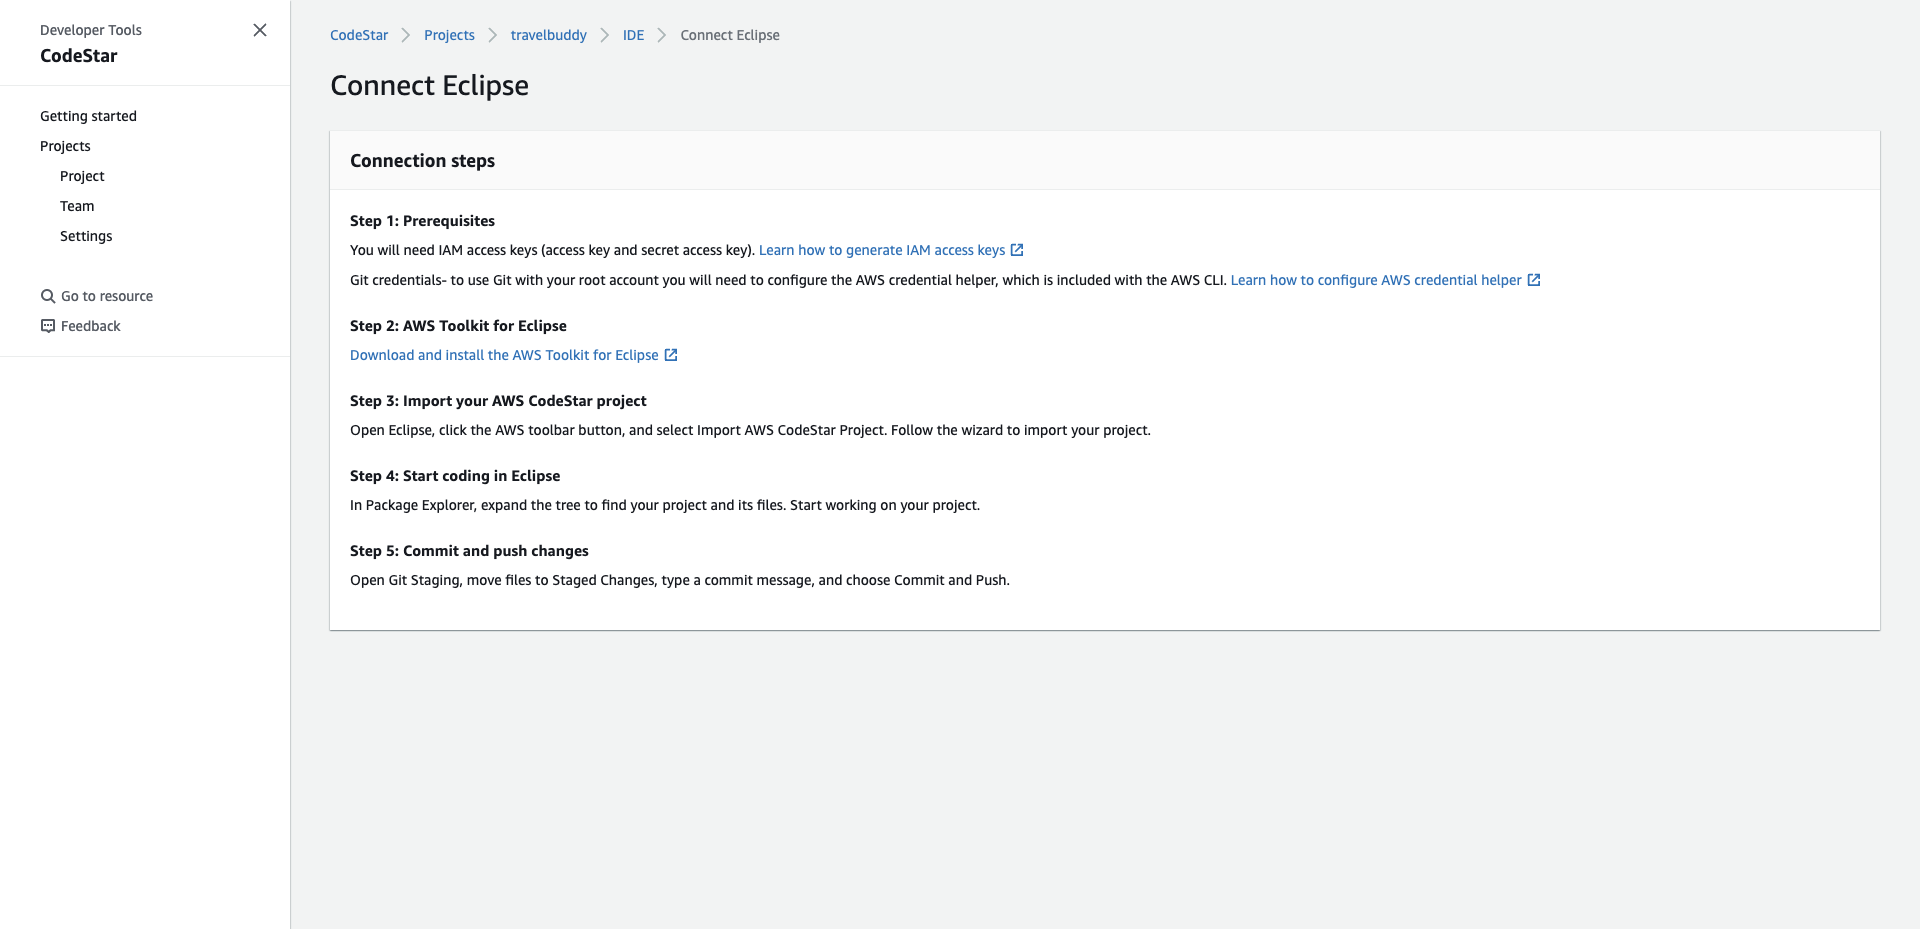Click the search icon beside Go to resource
1920x929 pixels.
point(47,296)
